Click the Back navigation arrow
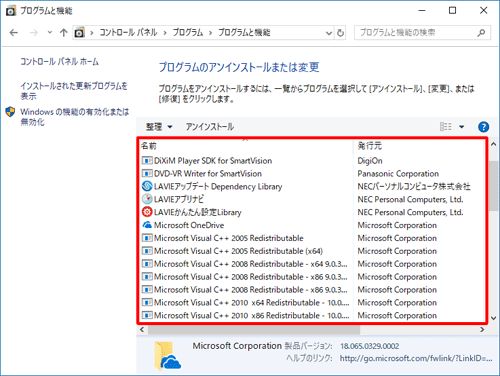The width and height of the screenshot is (500, 376). click(14, 33)
